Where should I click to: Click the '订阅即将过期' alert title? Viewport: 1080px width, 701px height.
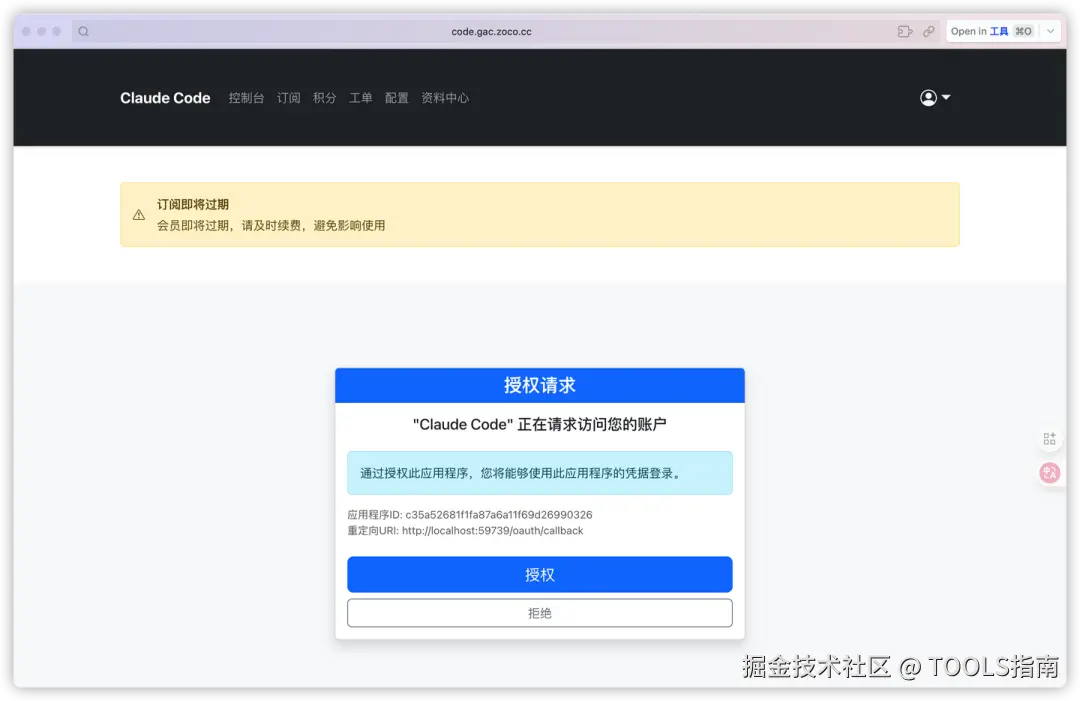[x=193, y=205]
